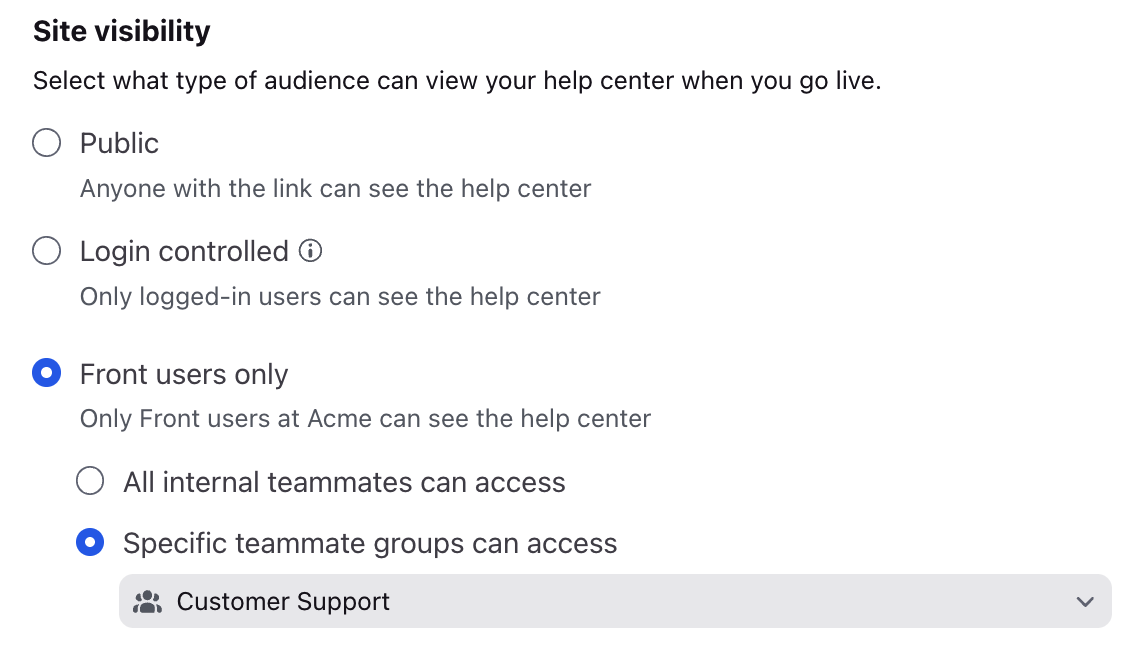Click the 'Select what type of audience' text
The image size is (1146, 648).
[x=457, y=81]
